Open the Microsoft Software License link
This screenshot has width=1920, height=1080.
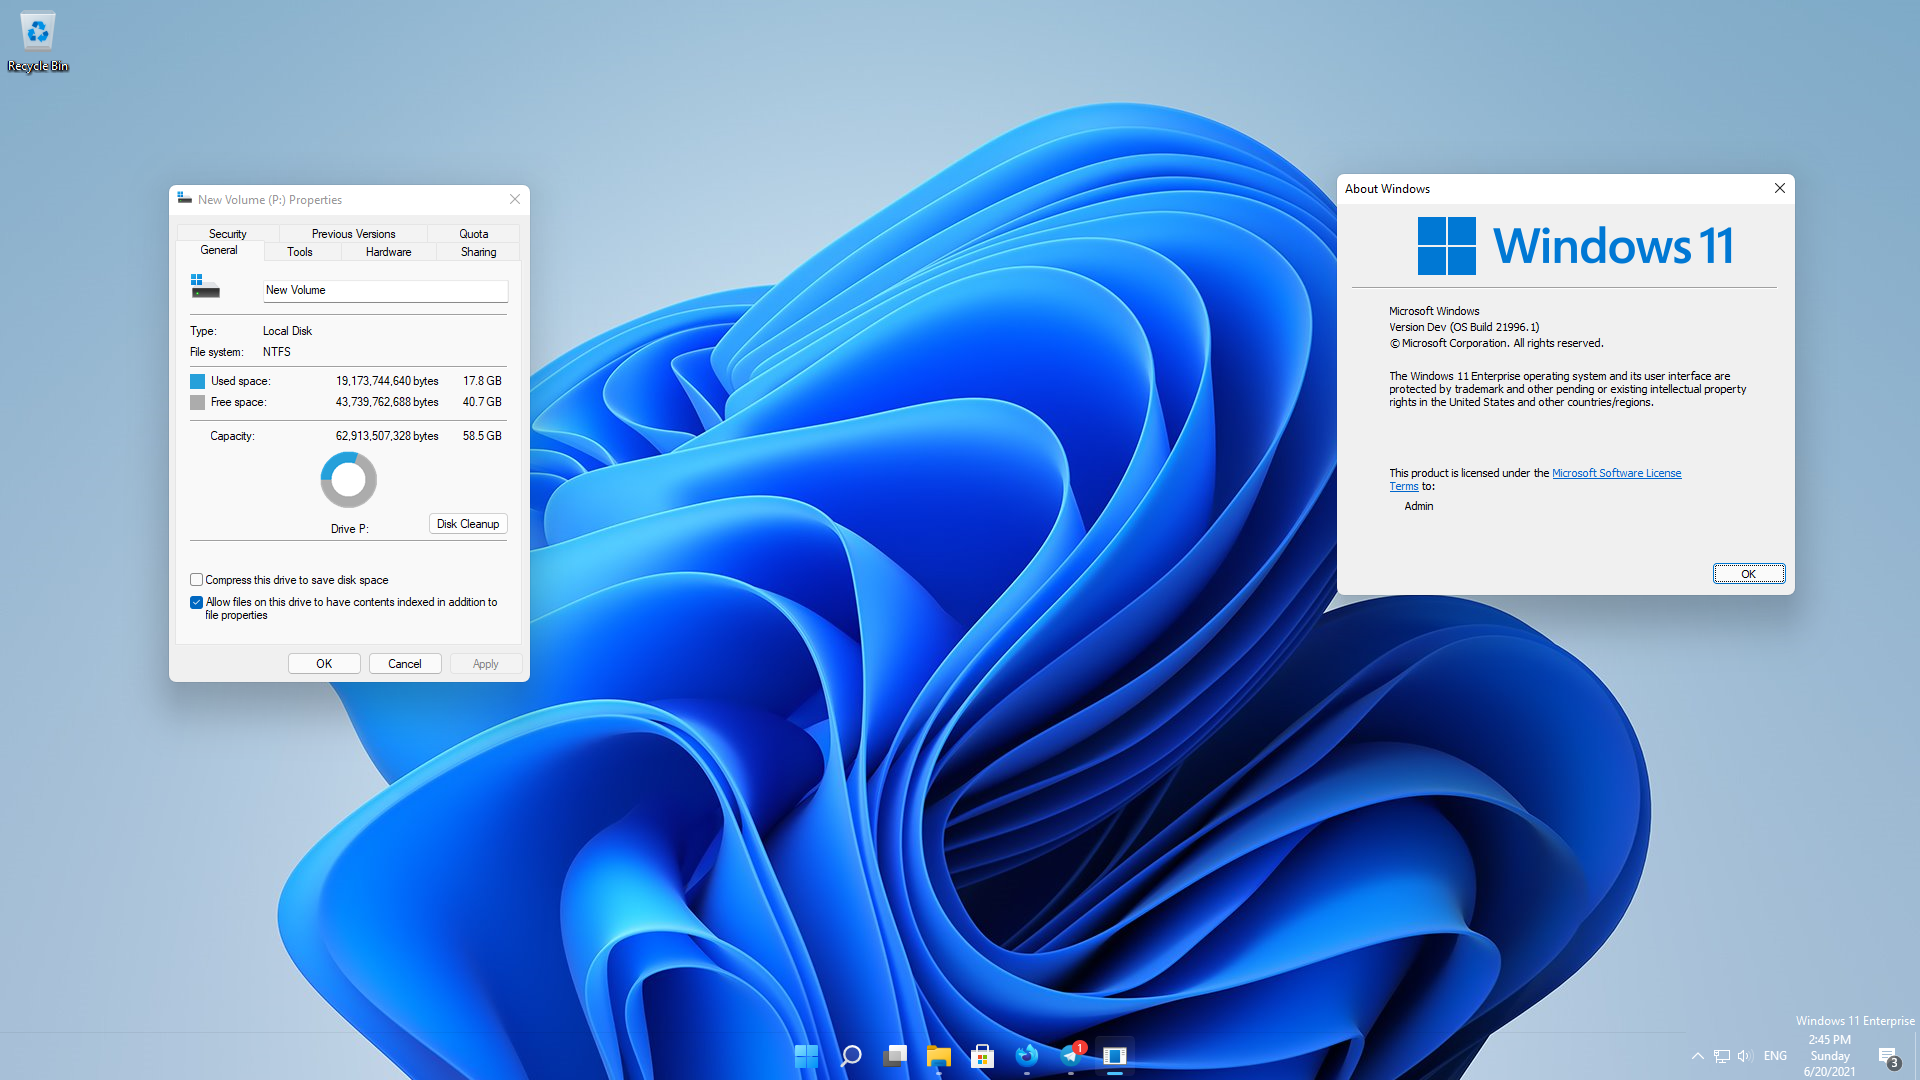point(1617,473)
